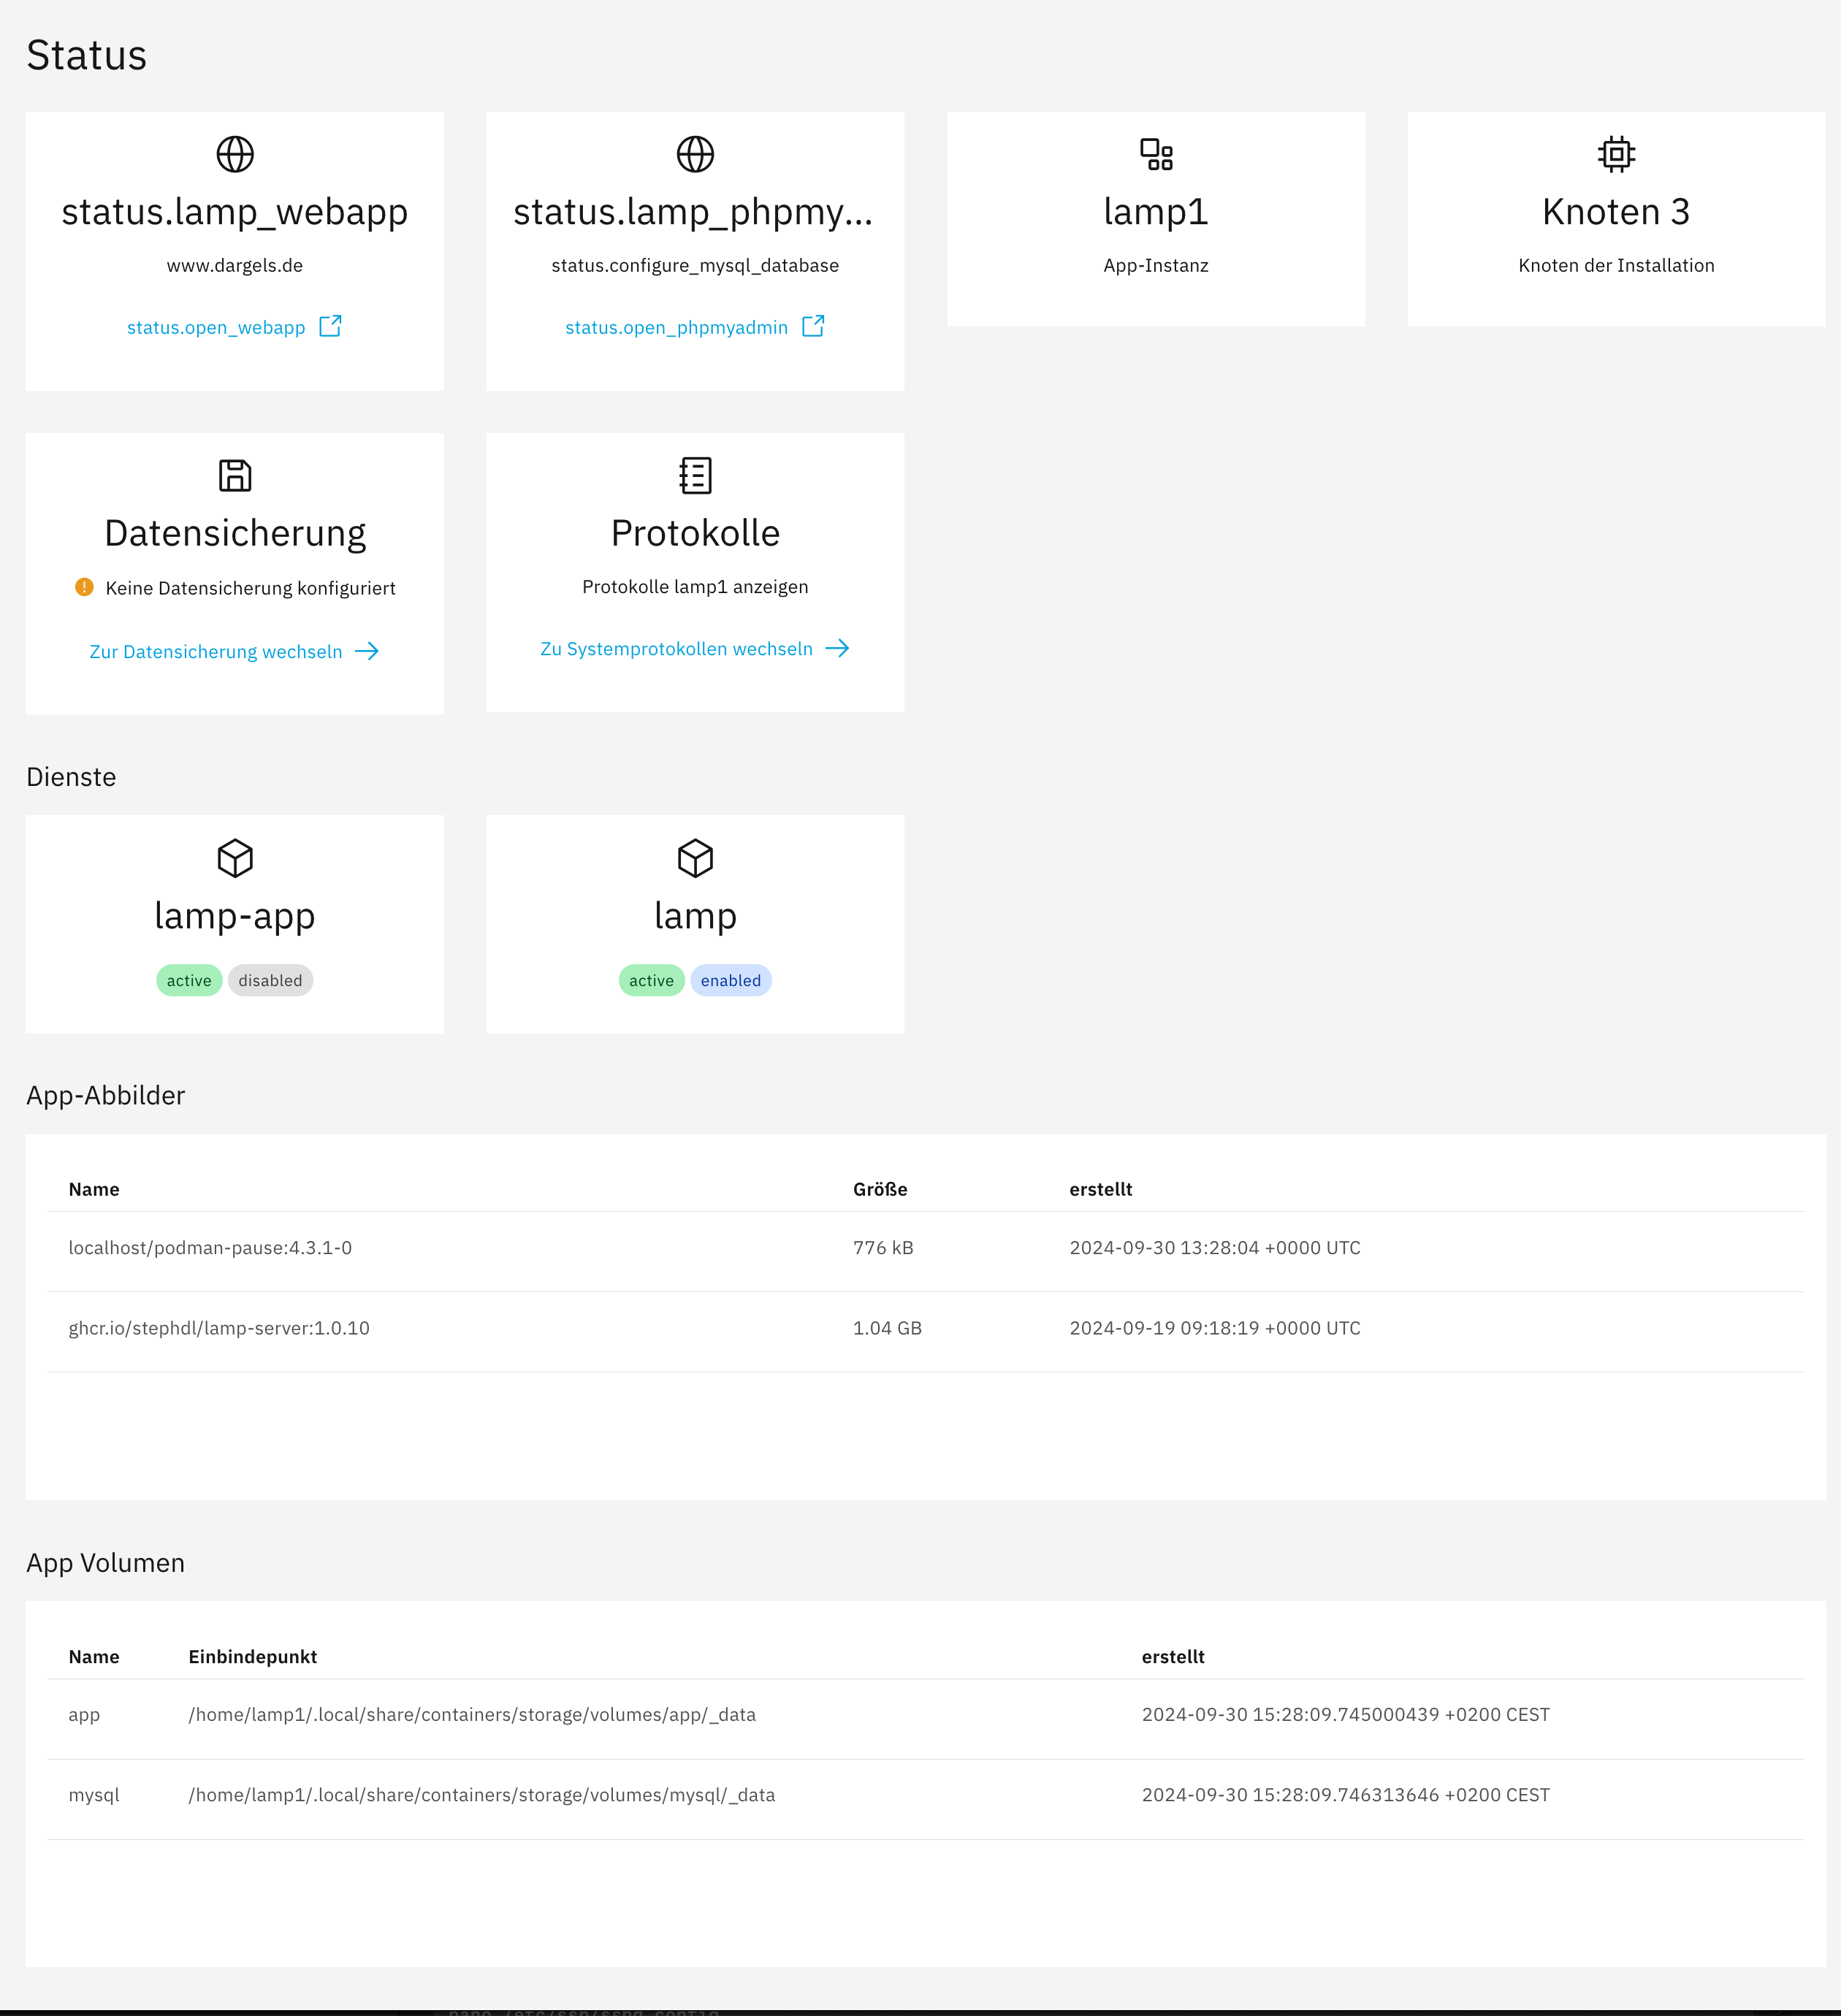Image resolution: width=1841 pixels, height=2016 pixels.
Task: Click the enabled tag on lamp service
Action: pyautogui.click(x=730, y=980)
